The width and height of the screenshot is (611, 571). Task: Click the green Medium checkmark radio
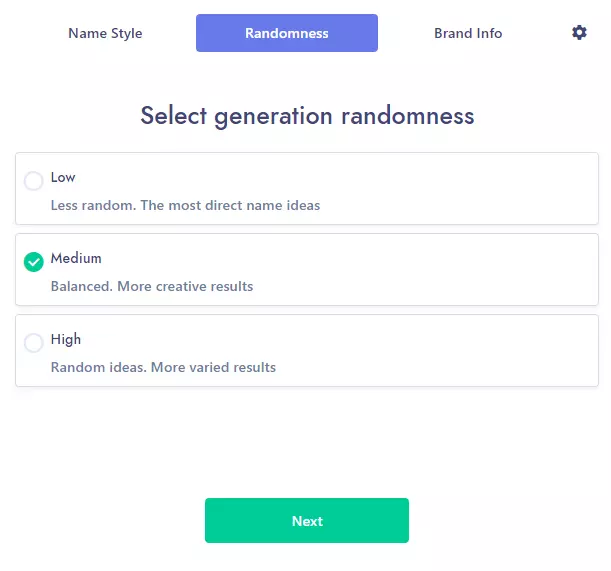point(34,262)
